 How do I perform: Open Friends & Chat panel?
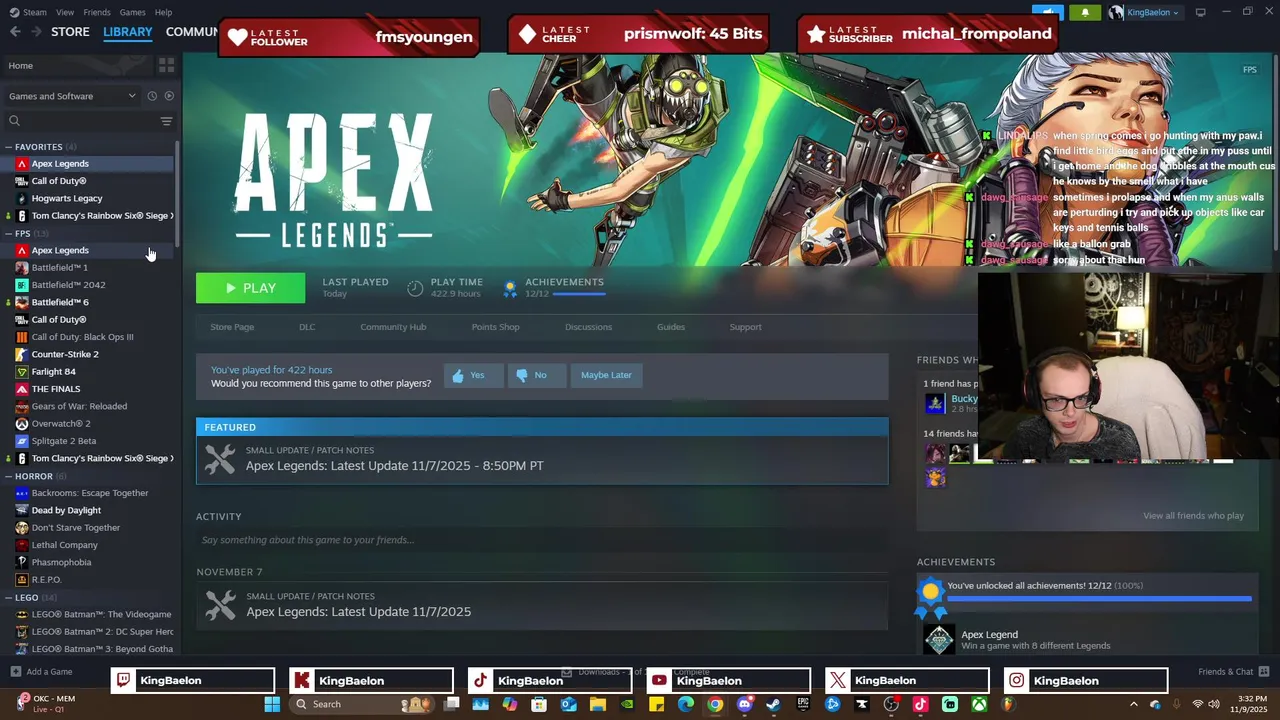click(1233, 672)
